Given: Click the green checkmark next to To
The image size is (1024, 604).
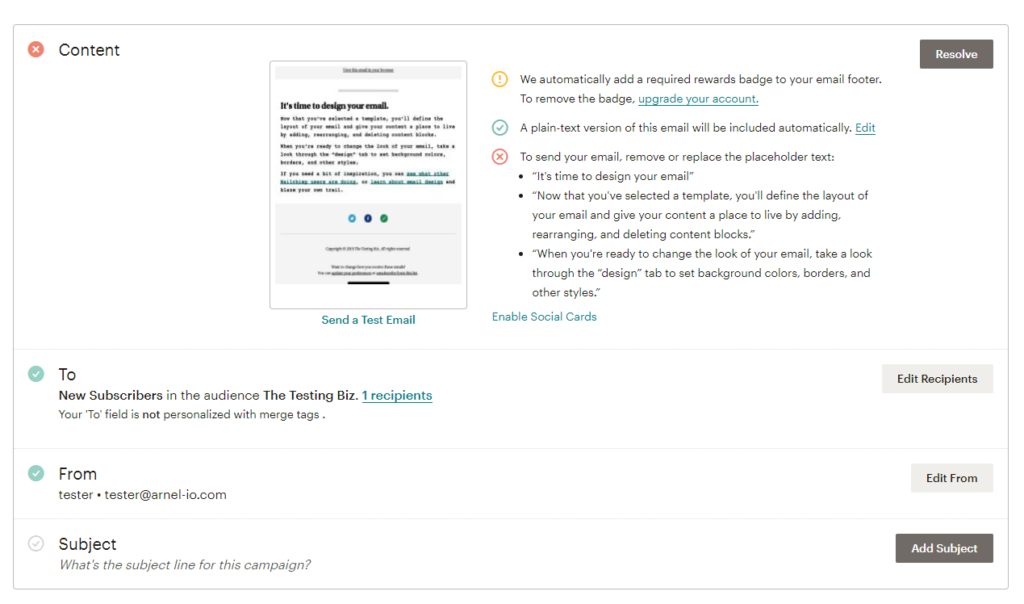Looking at the screenshot, I should click(36, 374).
